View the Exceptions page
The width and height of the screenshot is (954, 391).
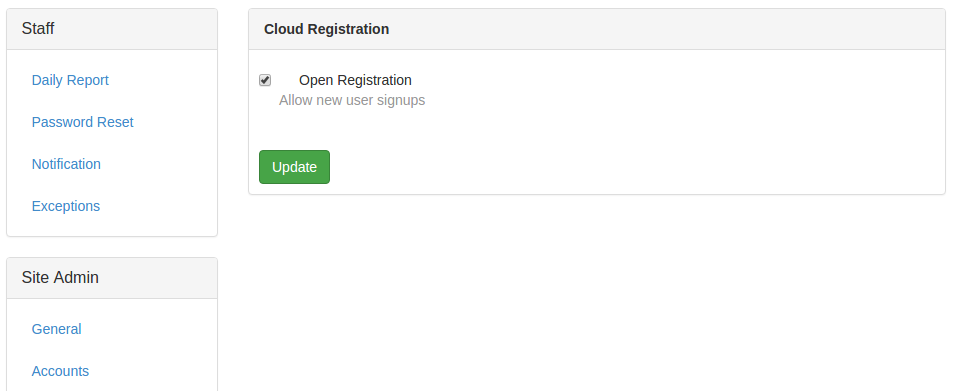(66, 206)
